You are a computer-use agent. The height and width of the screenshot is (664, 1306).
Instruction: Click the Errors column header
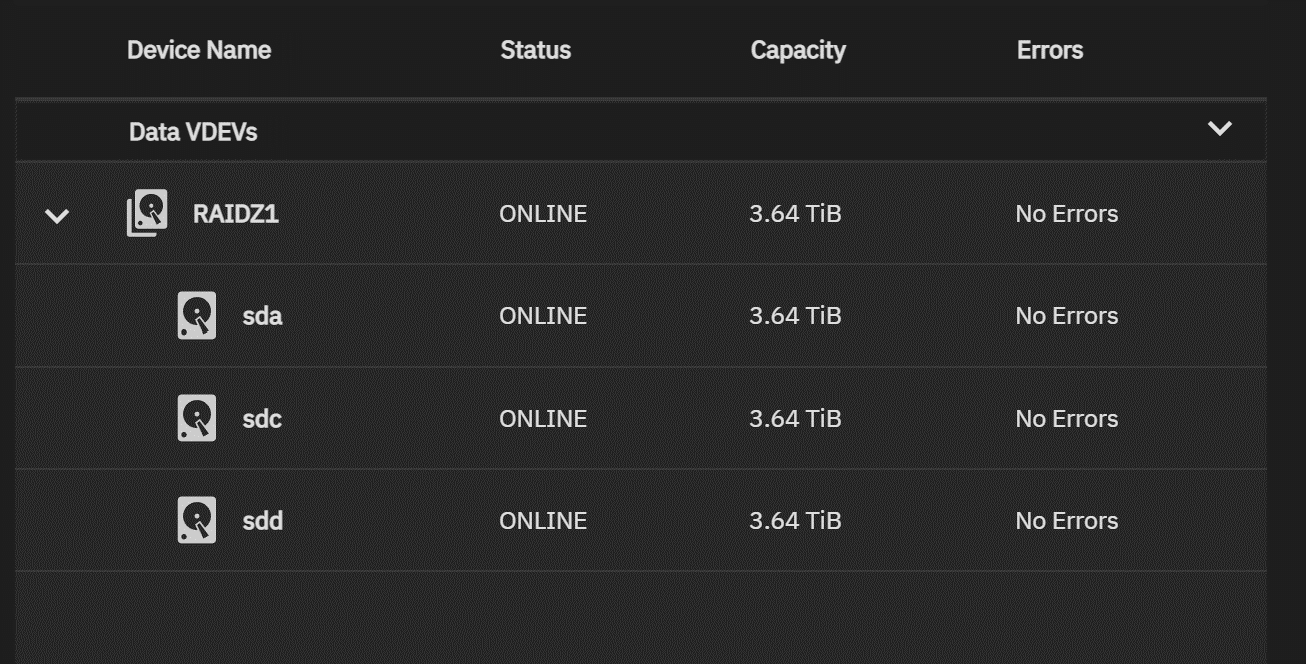coord(1049,50)
